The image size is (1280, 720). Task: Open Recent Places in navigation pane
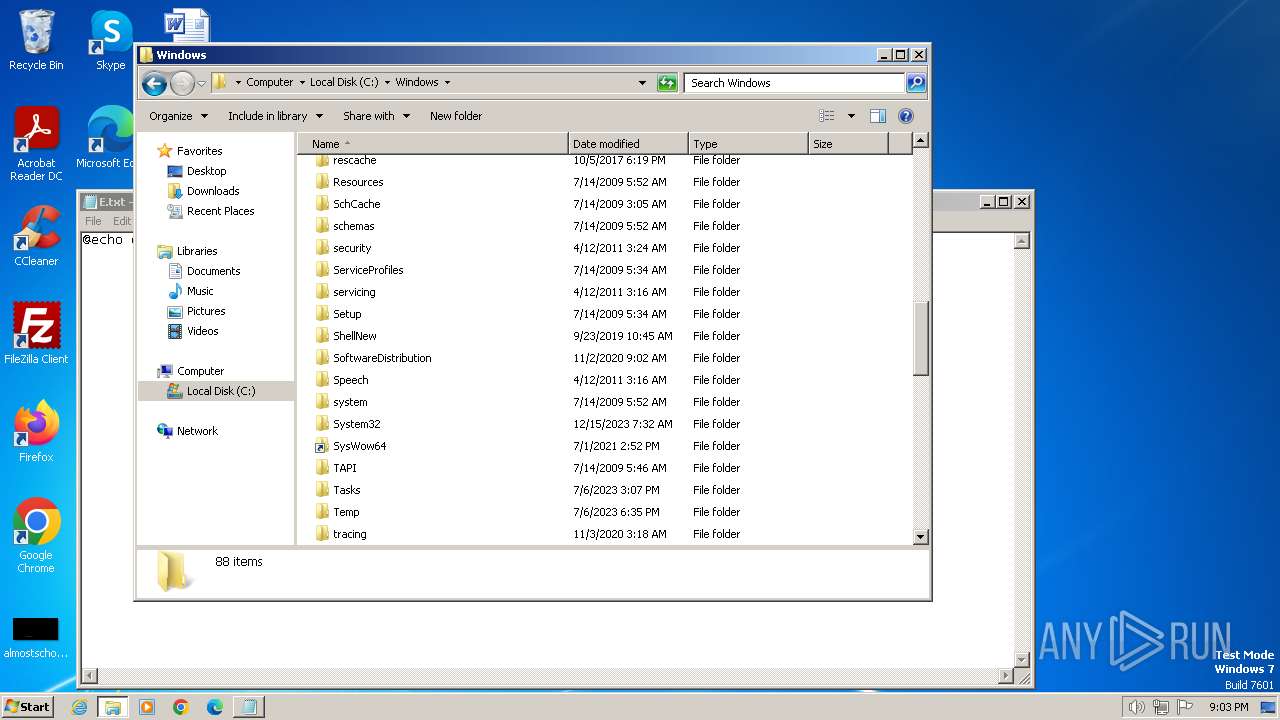220,211
